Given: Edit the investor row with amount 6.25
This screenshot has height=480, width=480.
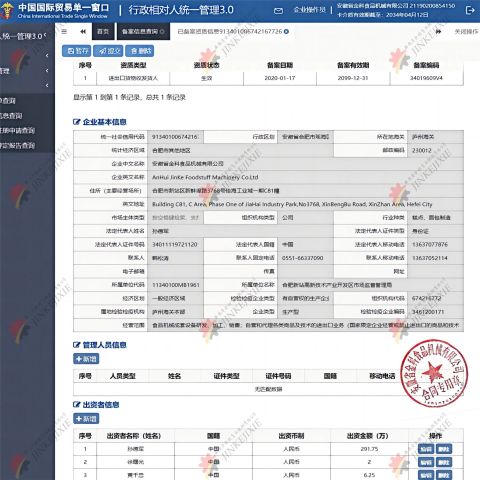Looking at the screenshot, I should click(x=426, y=475).
